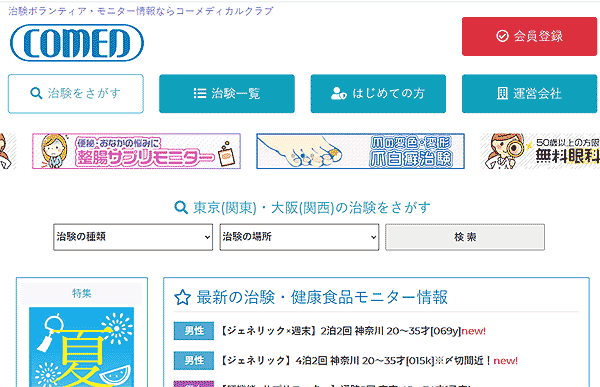Click the star icon beside 最新の治験
Image resolution: width=600 pixels, height=387 pixels.
(182, 297)
